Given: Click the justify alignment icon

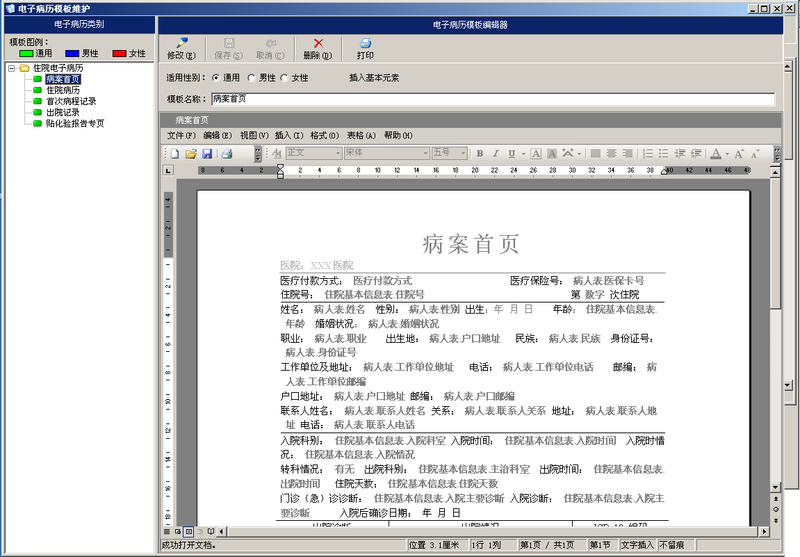Looking at the screenshot, I should click(x=595, y=153).
